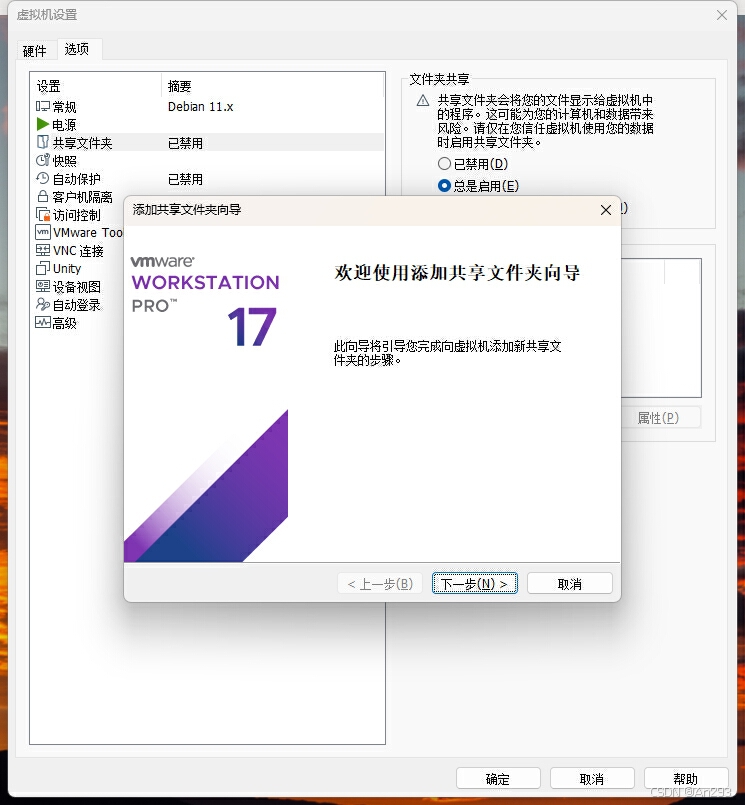Select the 电源 setting label
745x805 pixels.
pyautogui.click(x=64, y=125)
